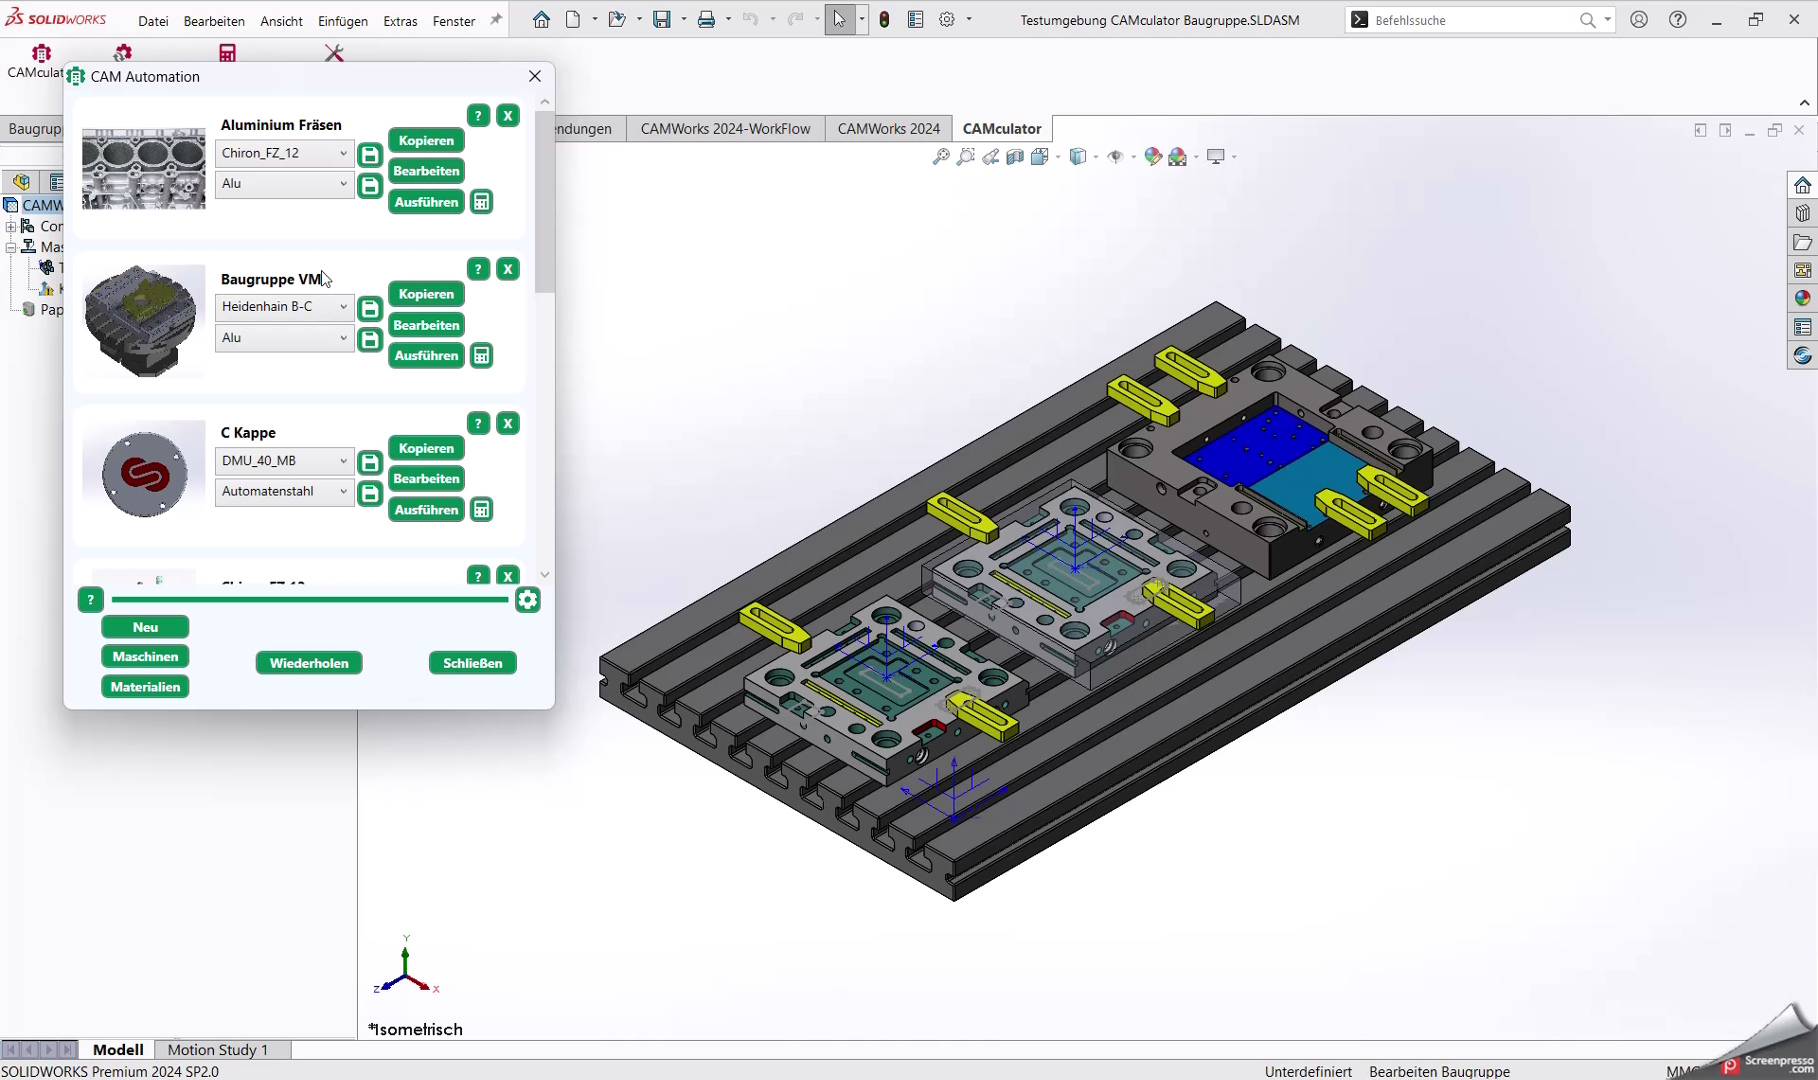Click help question mark for Aluminium Fräsen entry
Screen dimensions: 1818x1080
[478, 116]
